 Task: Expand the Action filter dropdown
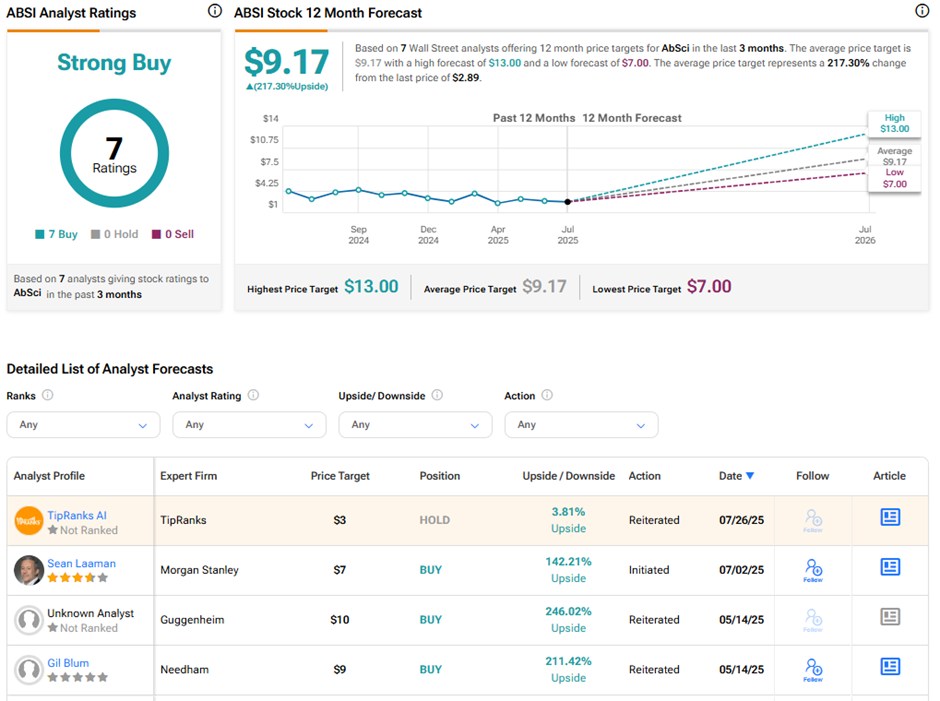(x=581, y=425)
